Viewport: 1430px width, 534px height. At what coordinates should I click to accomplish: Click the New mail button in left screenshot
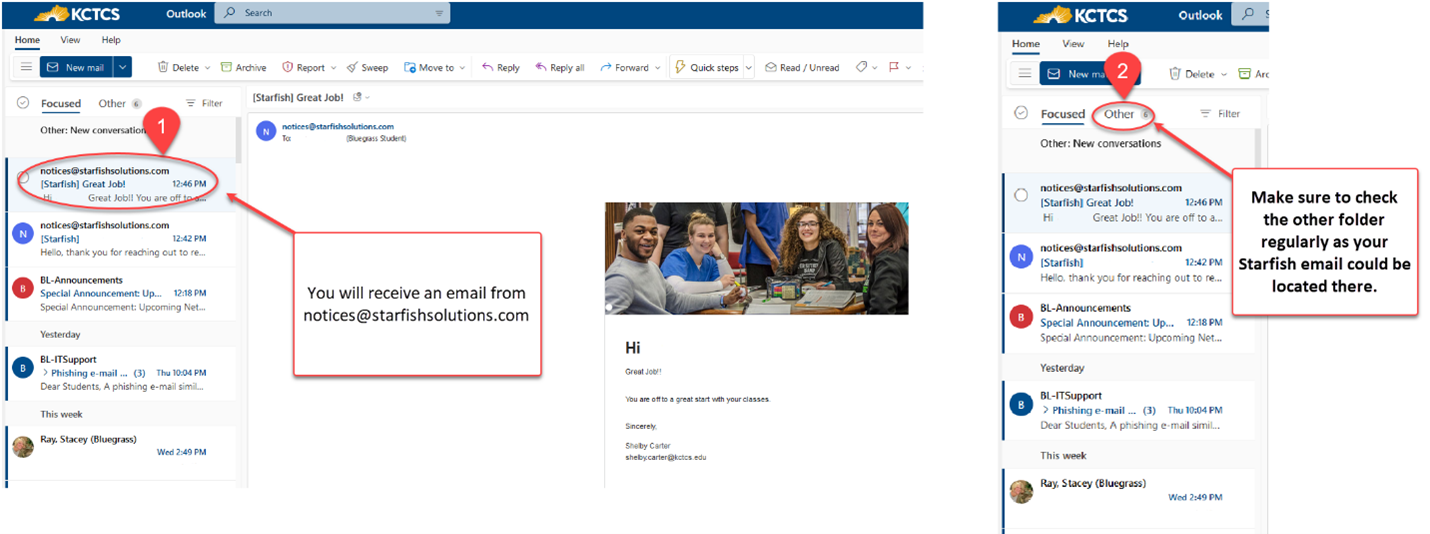click(76, 67)
